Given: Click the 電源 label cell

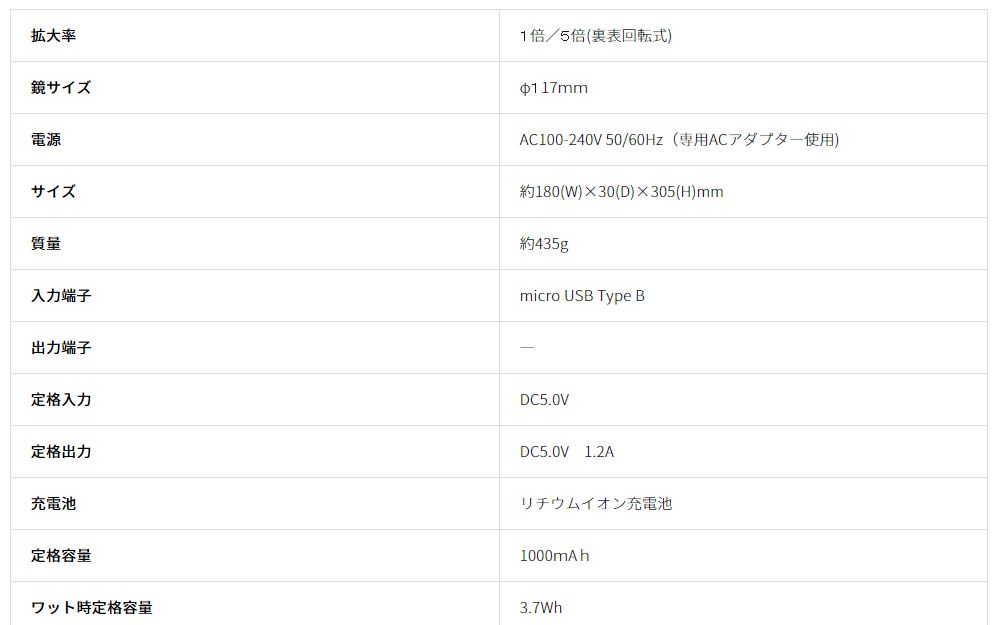Looking at the screenshot, I should click(46, 140).
